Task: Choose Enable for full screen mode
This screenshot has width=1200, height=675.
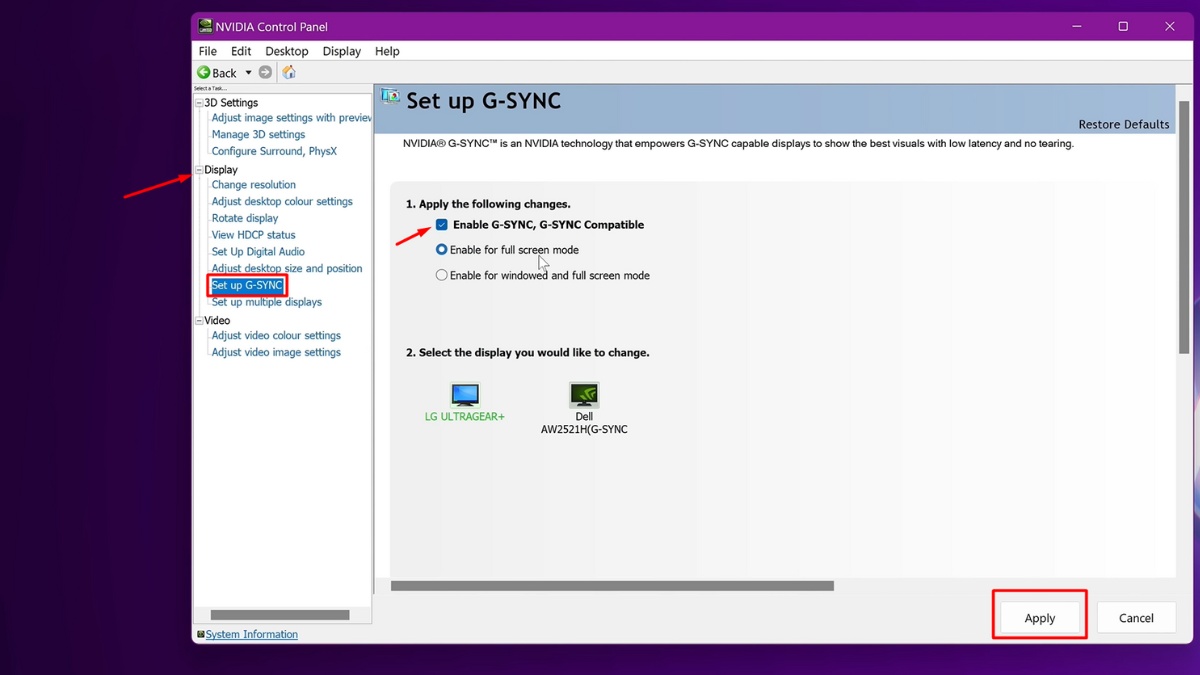Action: [441, 250]
